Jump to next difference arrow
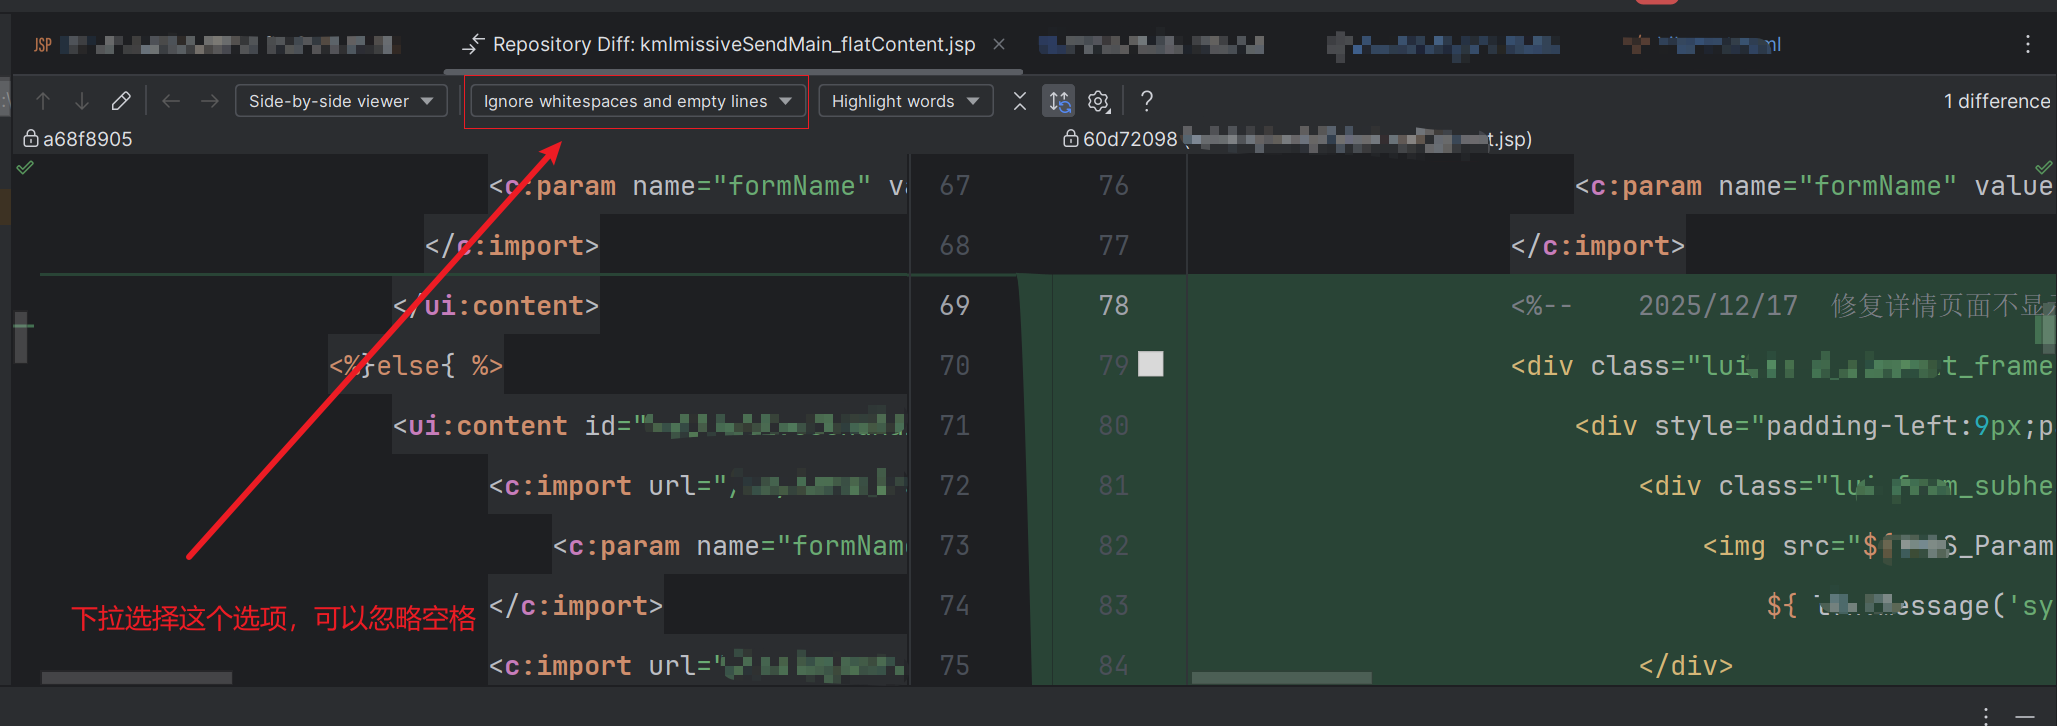 coord(82,101)
